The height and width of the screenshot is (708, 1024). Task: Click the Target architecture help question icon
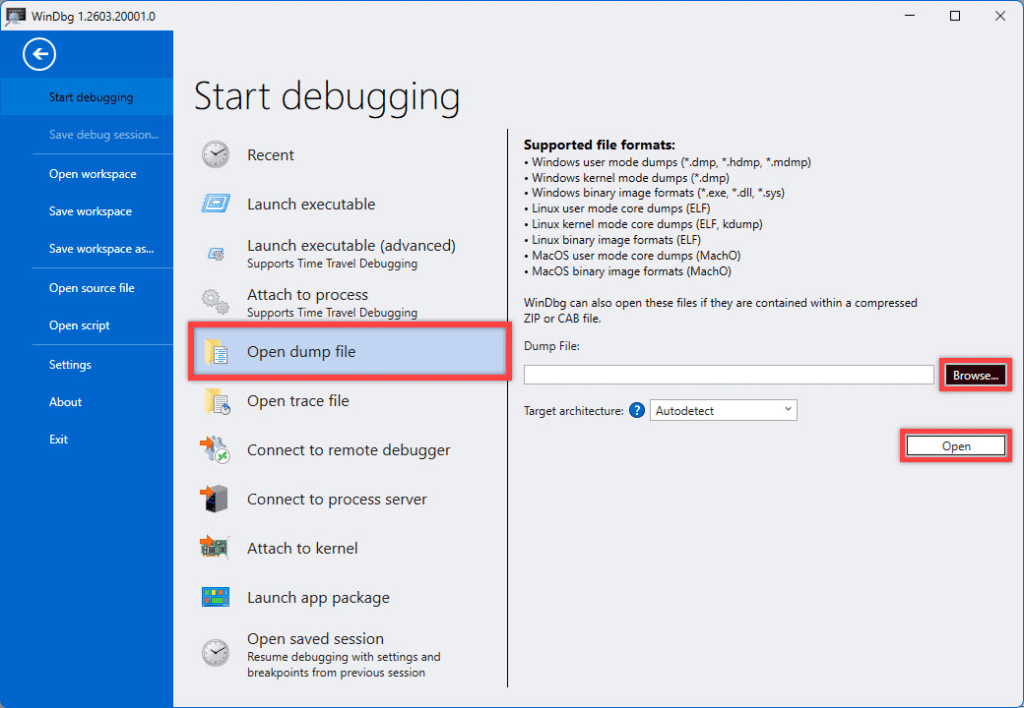click(x=637, y=410)
